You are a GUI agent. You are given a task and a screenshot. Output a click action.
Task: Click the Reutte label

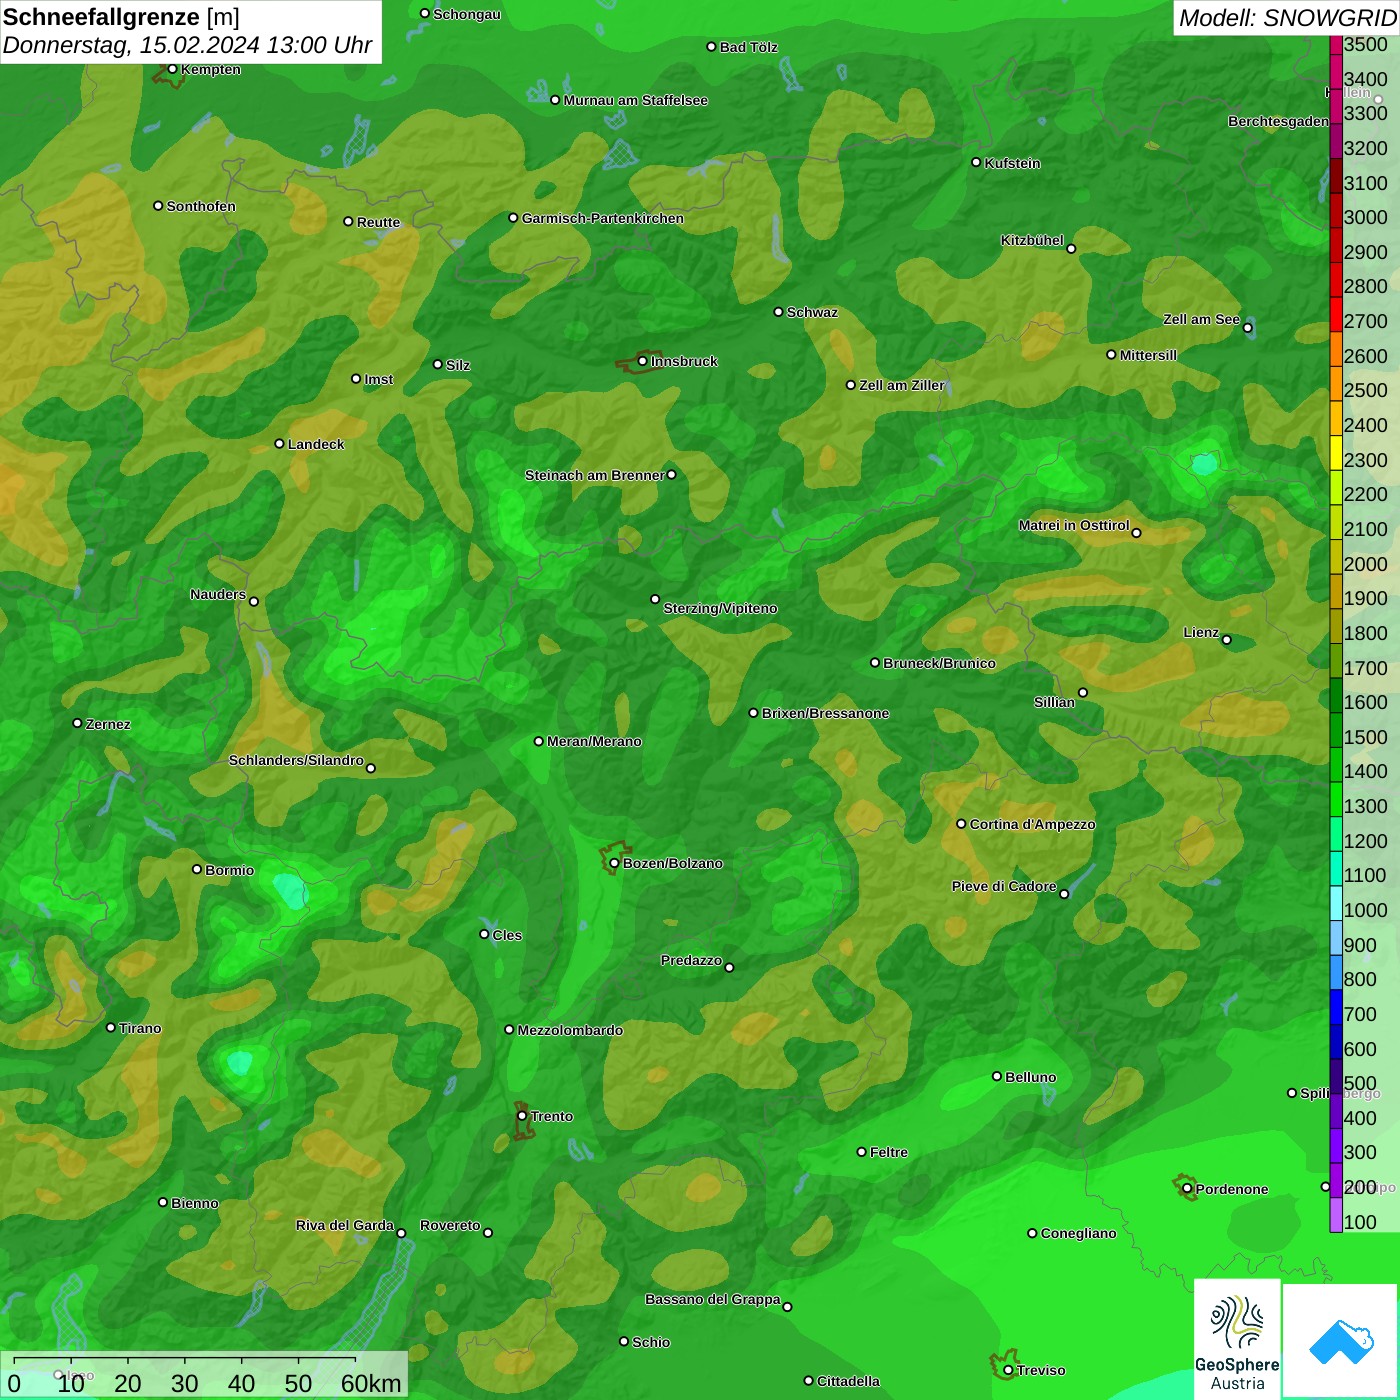point(379,222)
